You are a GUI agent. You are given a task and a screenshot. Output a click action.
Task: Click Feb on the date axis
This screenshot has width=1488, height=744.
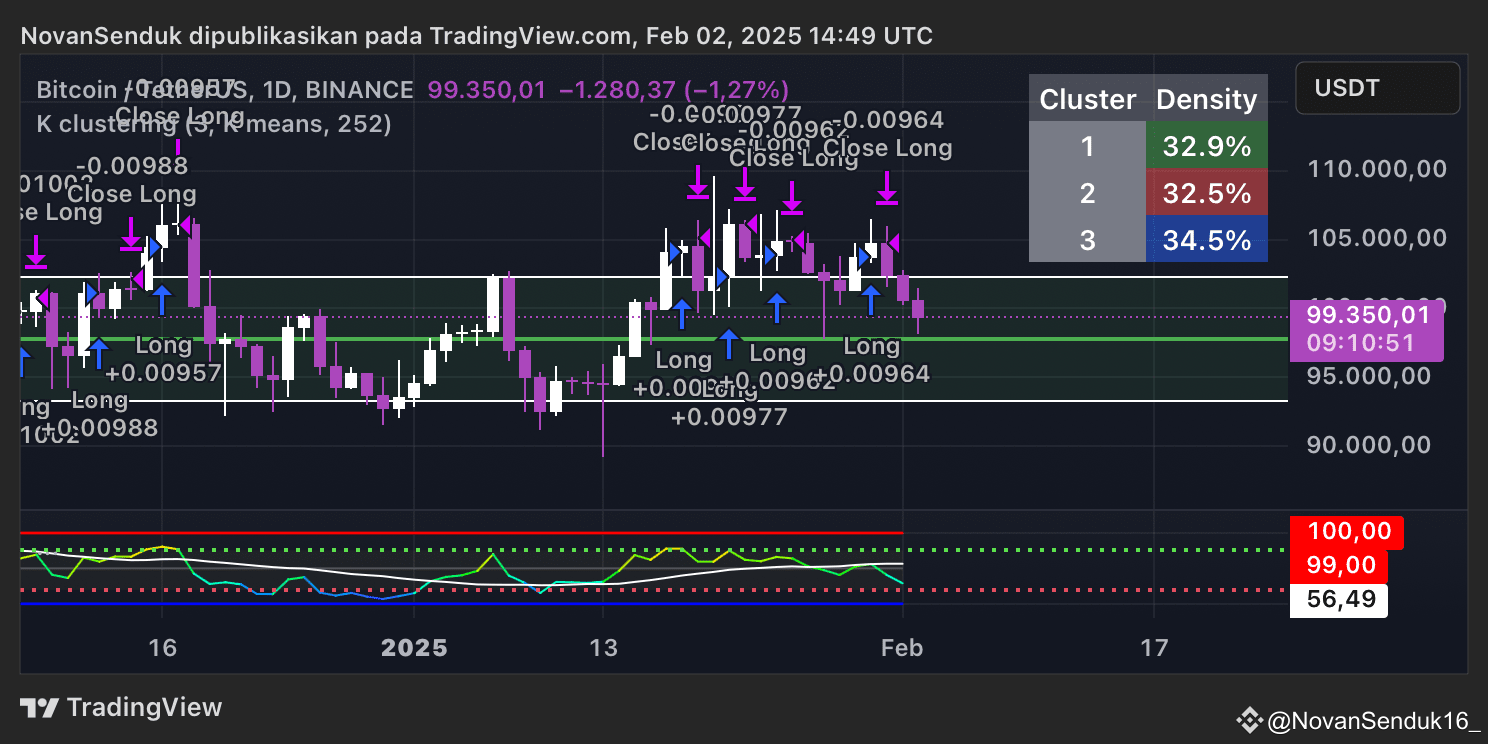tap(902, 647)
